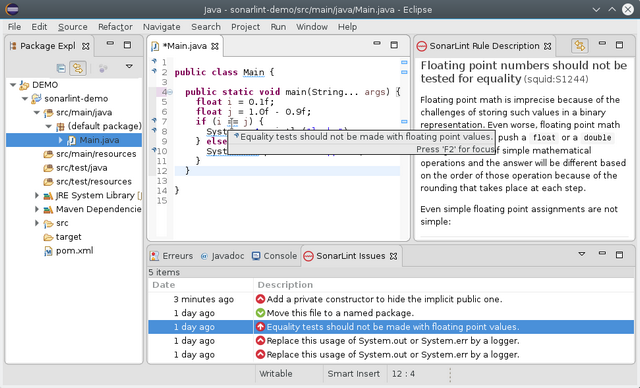Open the Refactor menu
640x388 pixels.
tap(115, 27)
